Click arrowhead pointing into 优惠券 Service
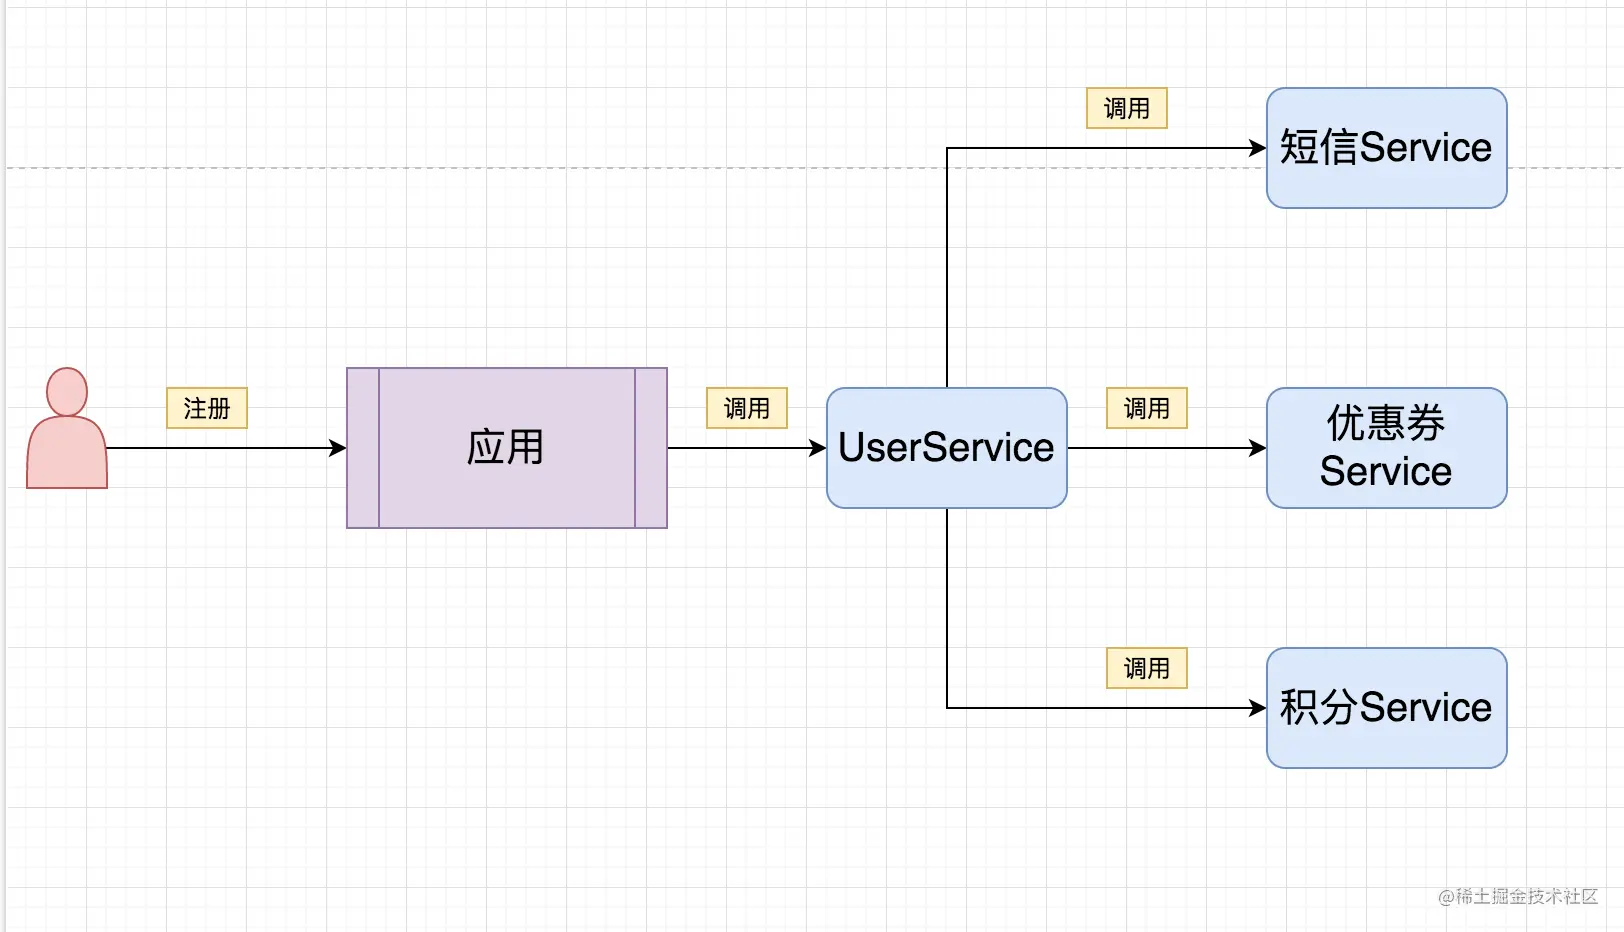 tap(1258, 448)
